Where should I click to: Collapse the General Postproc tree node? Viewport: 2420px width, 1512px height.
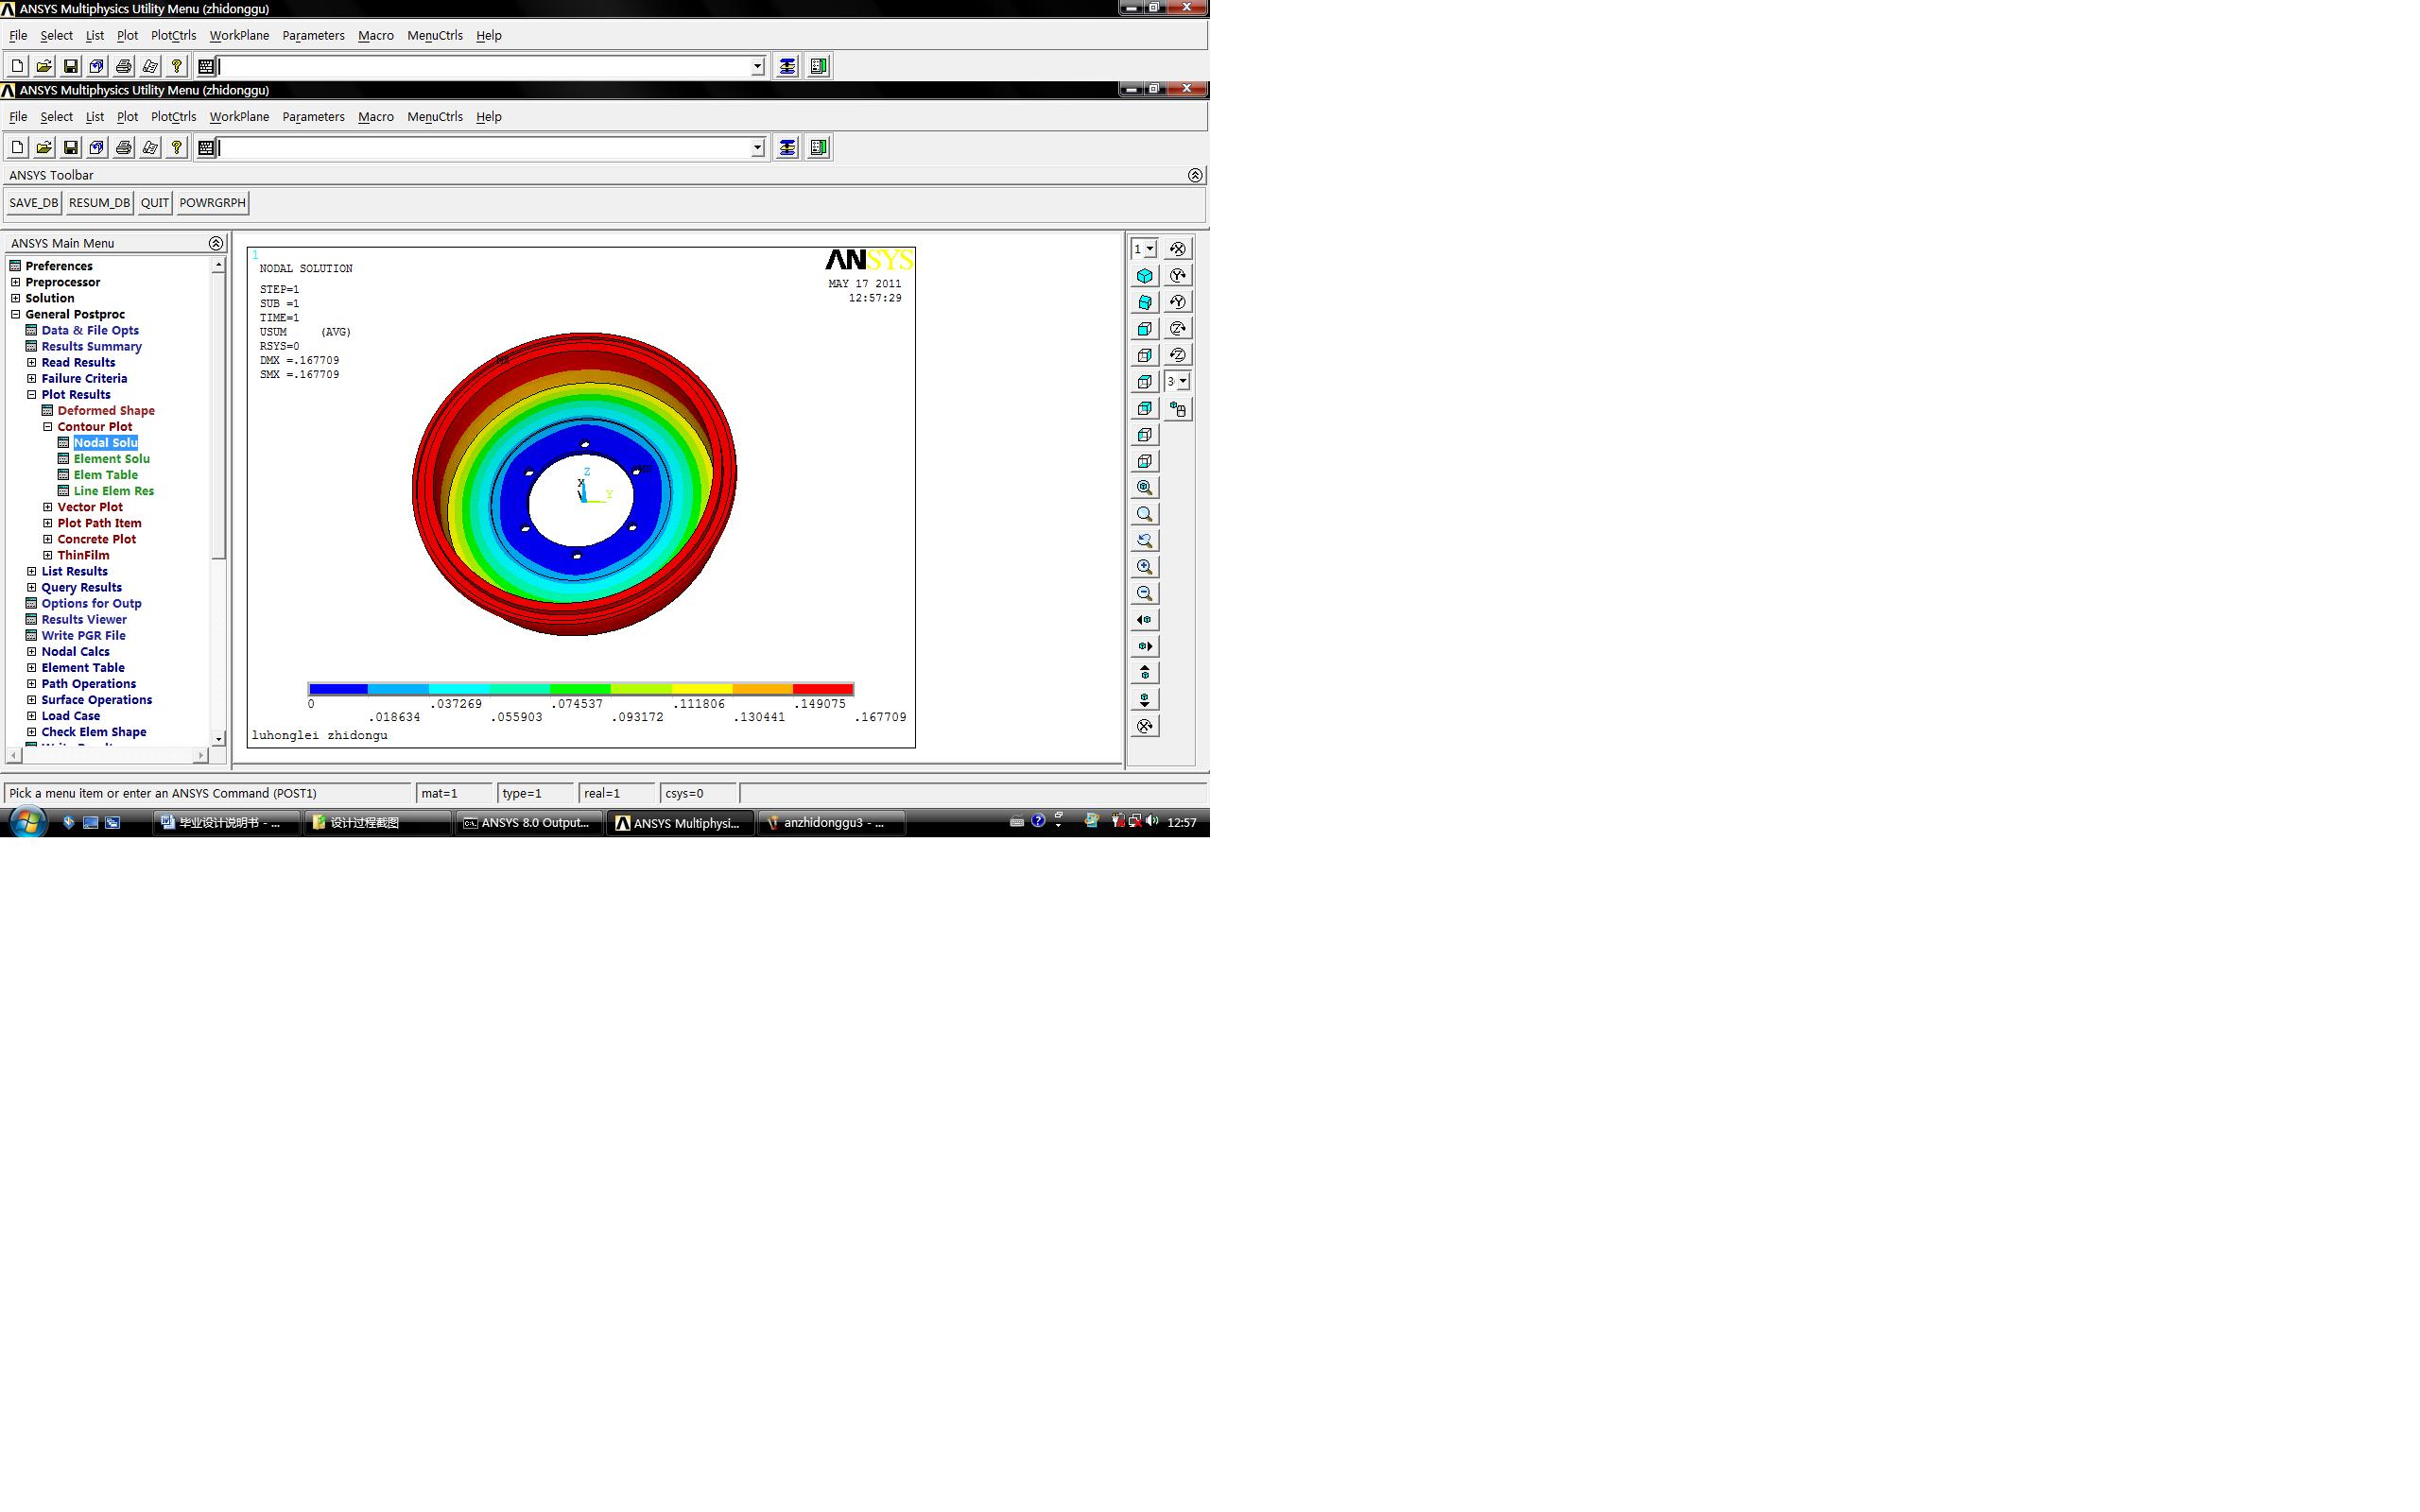tap(16, 315)
